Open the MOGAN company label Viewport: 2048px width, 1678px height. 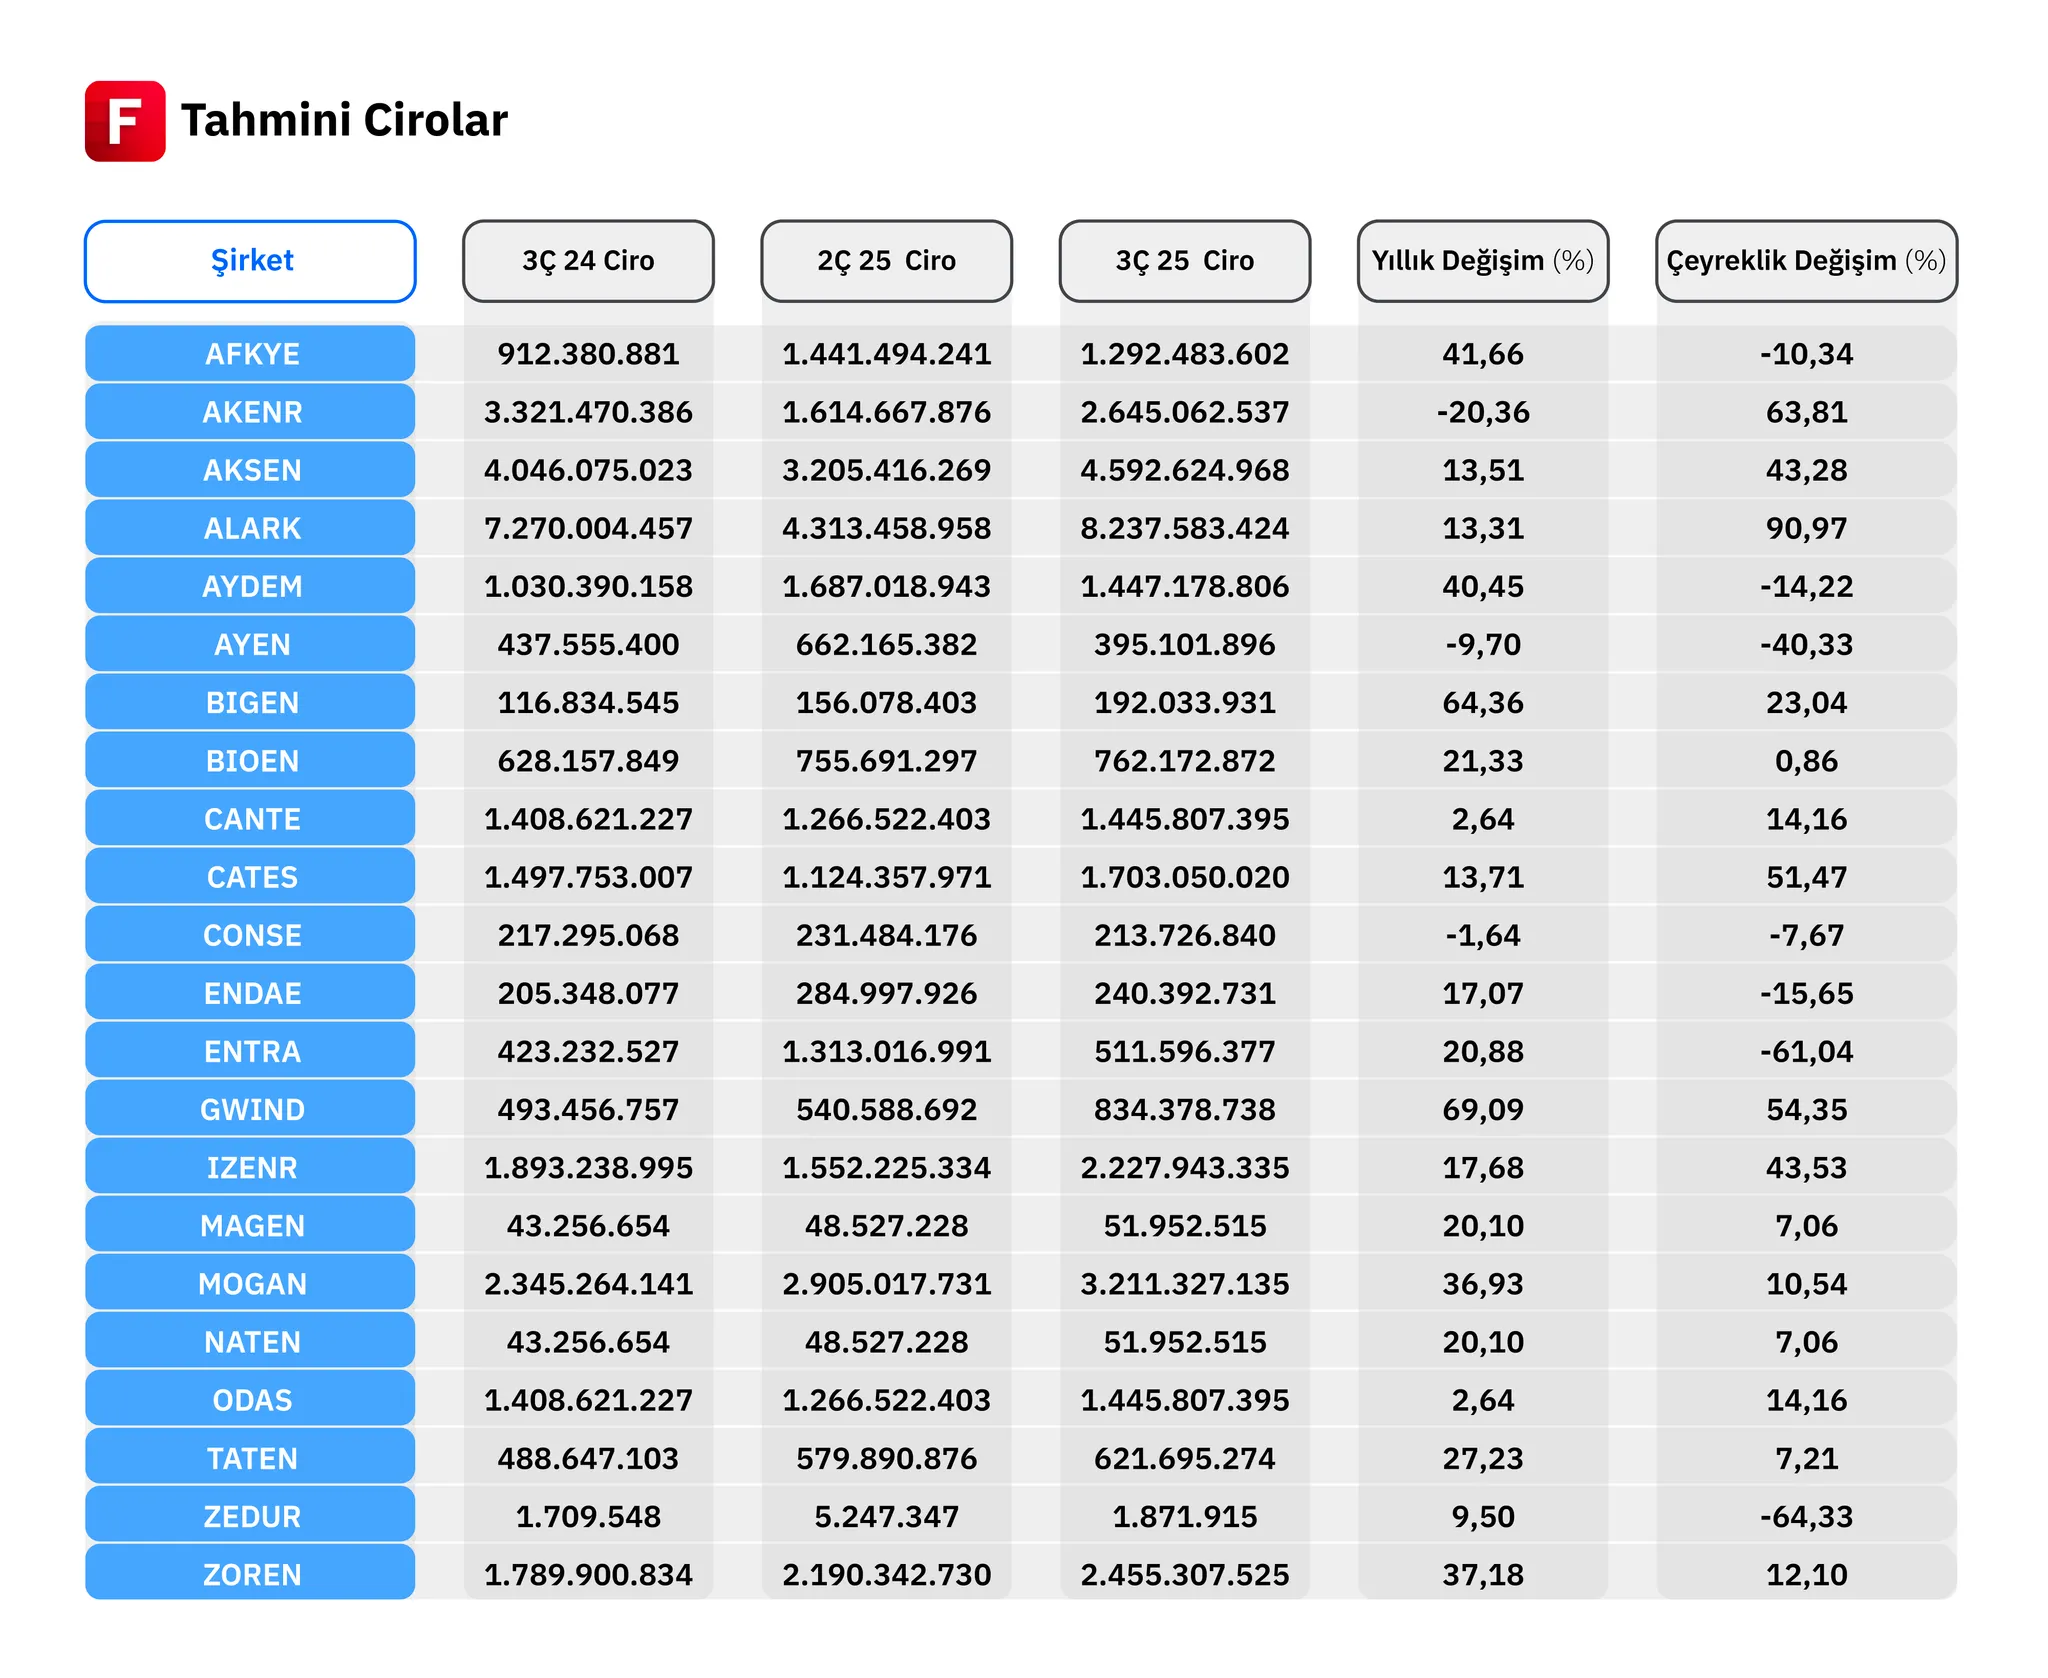pos(251,1284)
